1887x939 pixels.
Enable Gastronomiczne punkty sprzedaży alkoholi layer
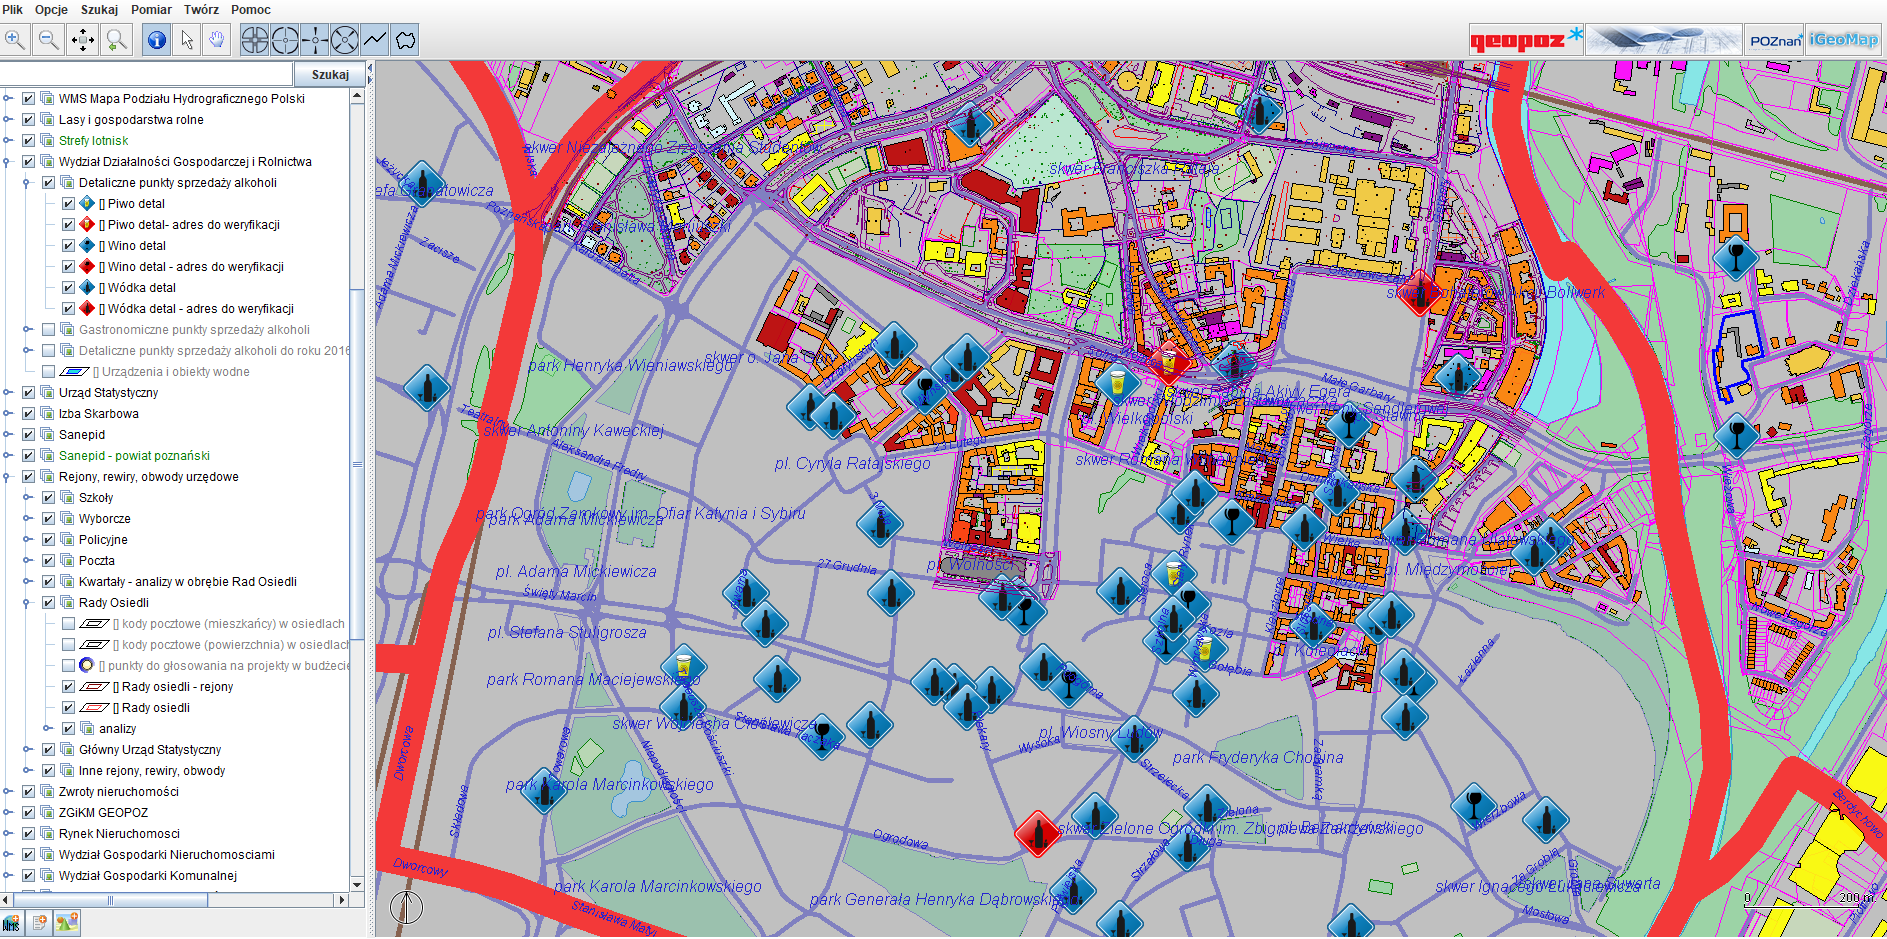point(48,330)
